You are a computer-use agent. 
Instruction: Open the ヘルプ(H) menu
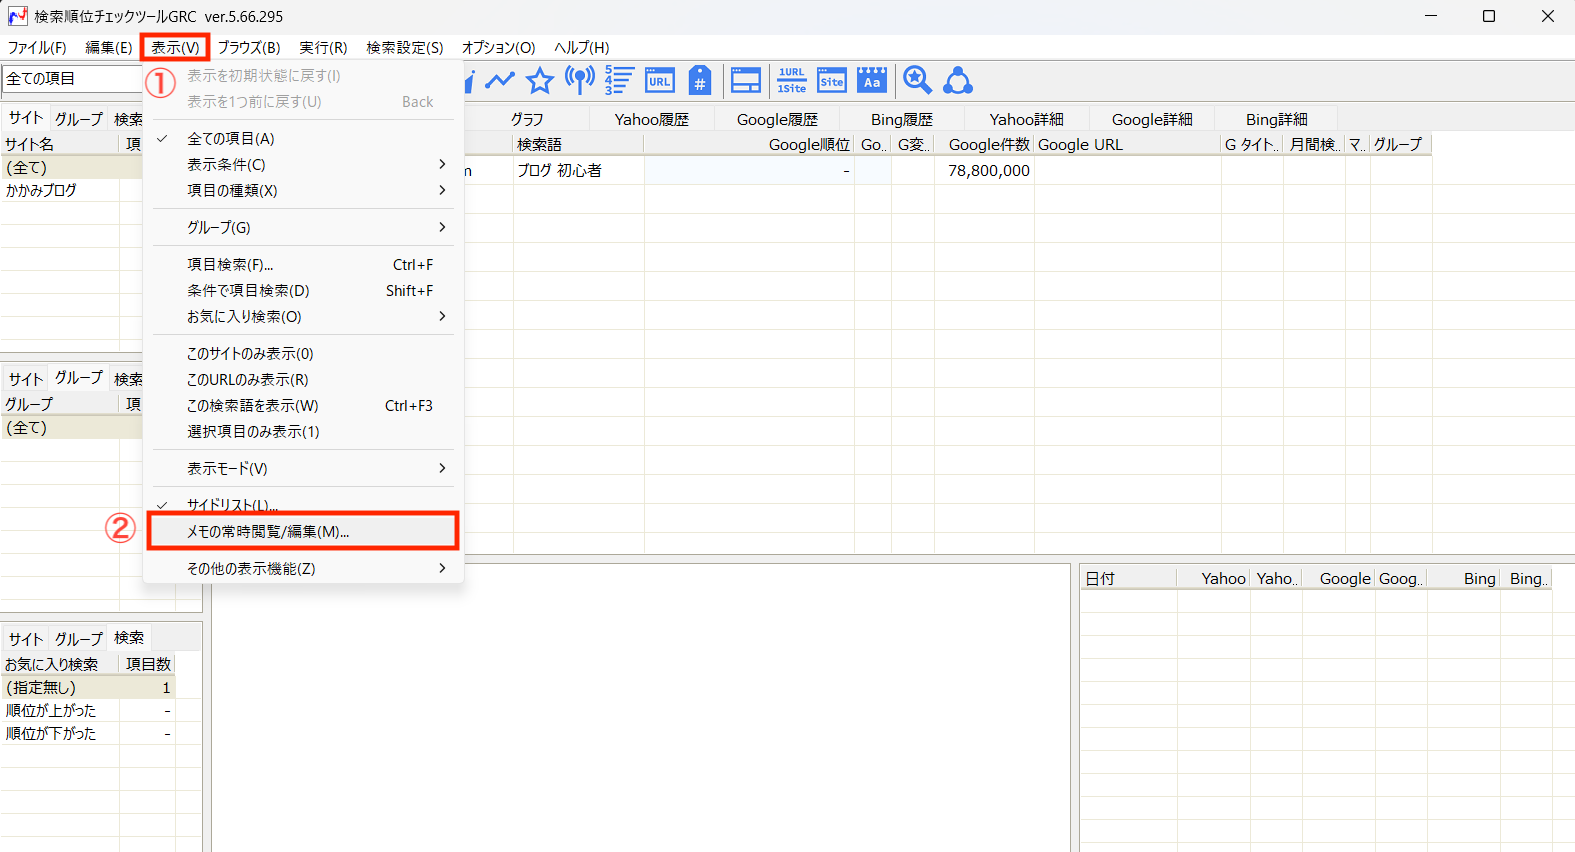coord(581,47)
